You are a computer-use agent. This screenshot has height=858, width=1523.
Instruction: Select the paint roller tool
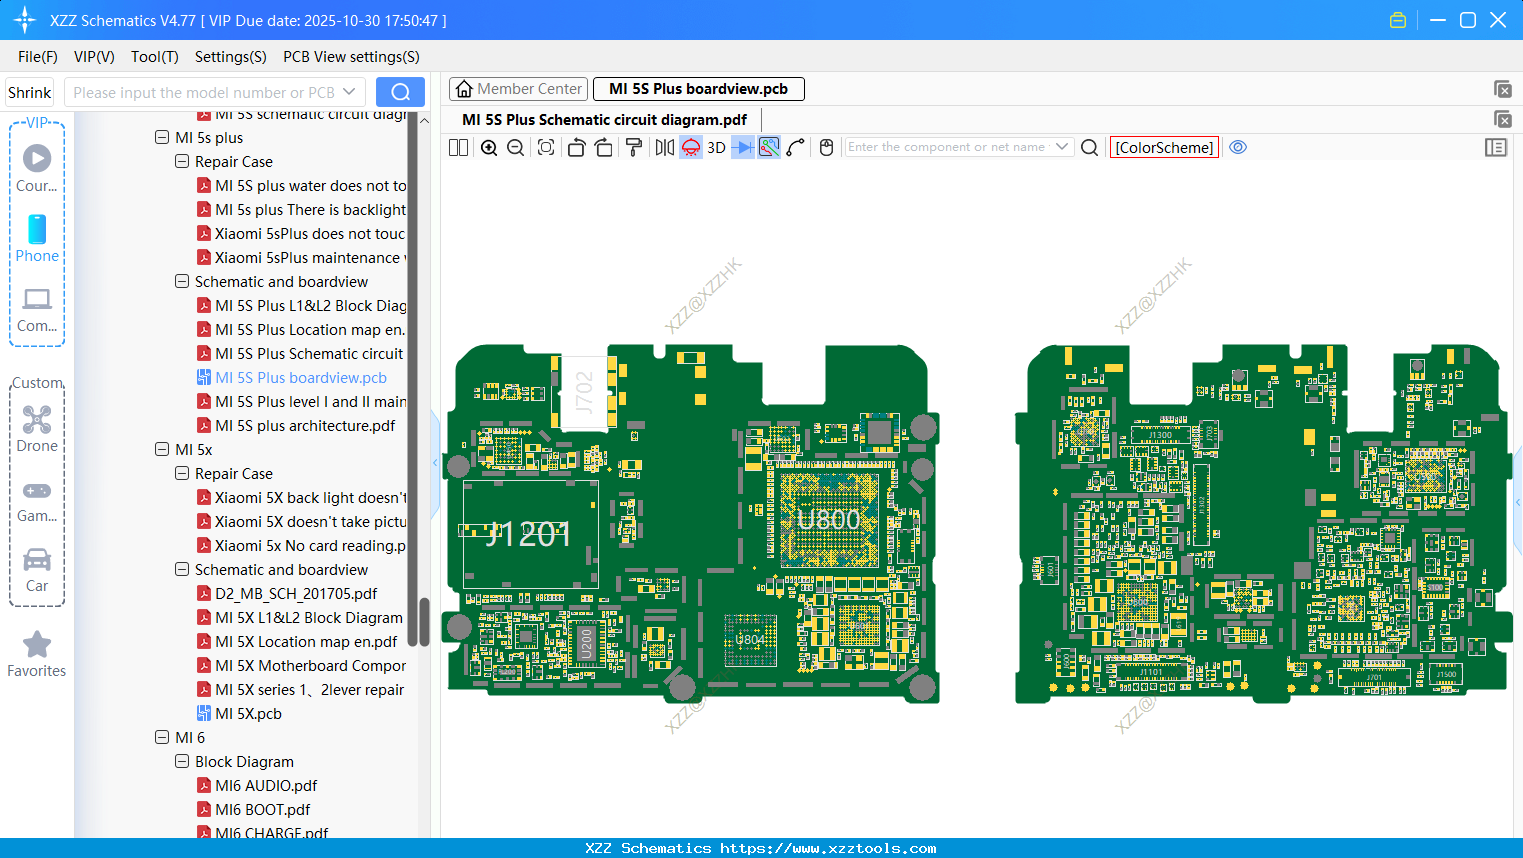[633, 148]
